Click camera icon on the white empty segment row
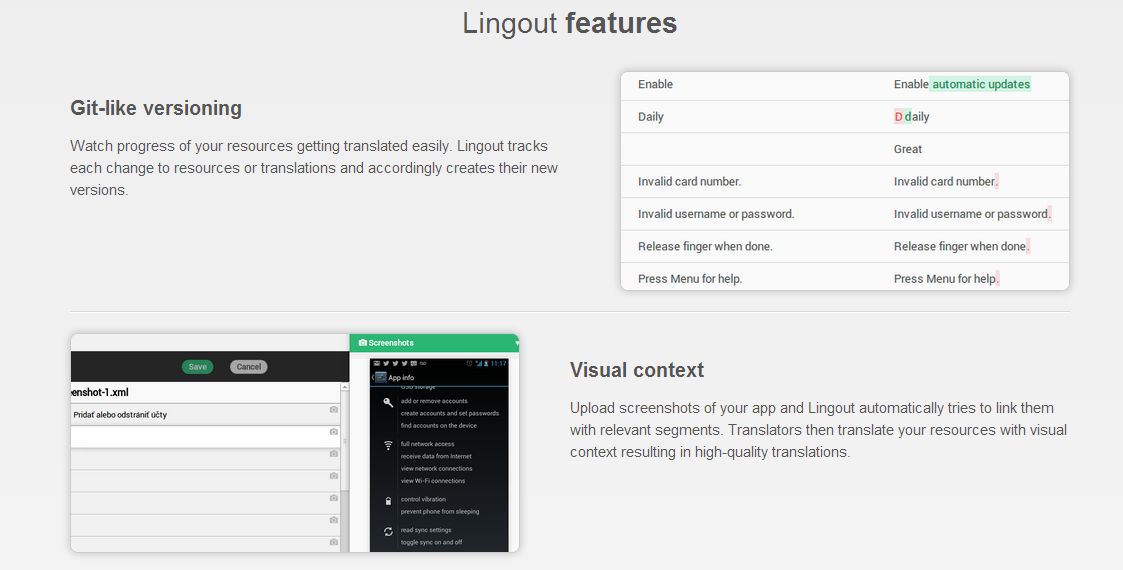The height and width of the screenshot is (570, 1123). pyautogui.click(x=333, y=432)
